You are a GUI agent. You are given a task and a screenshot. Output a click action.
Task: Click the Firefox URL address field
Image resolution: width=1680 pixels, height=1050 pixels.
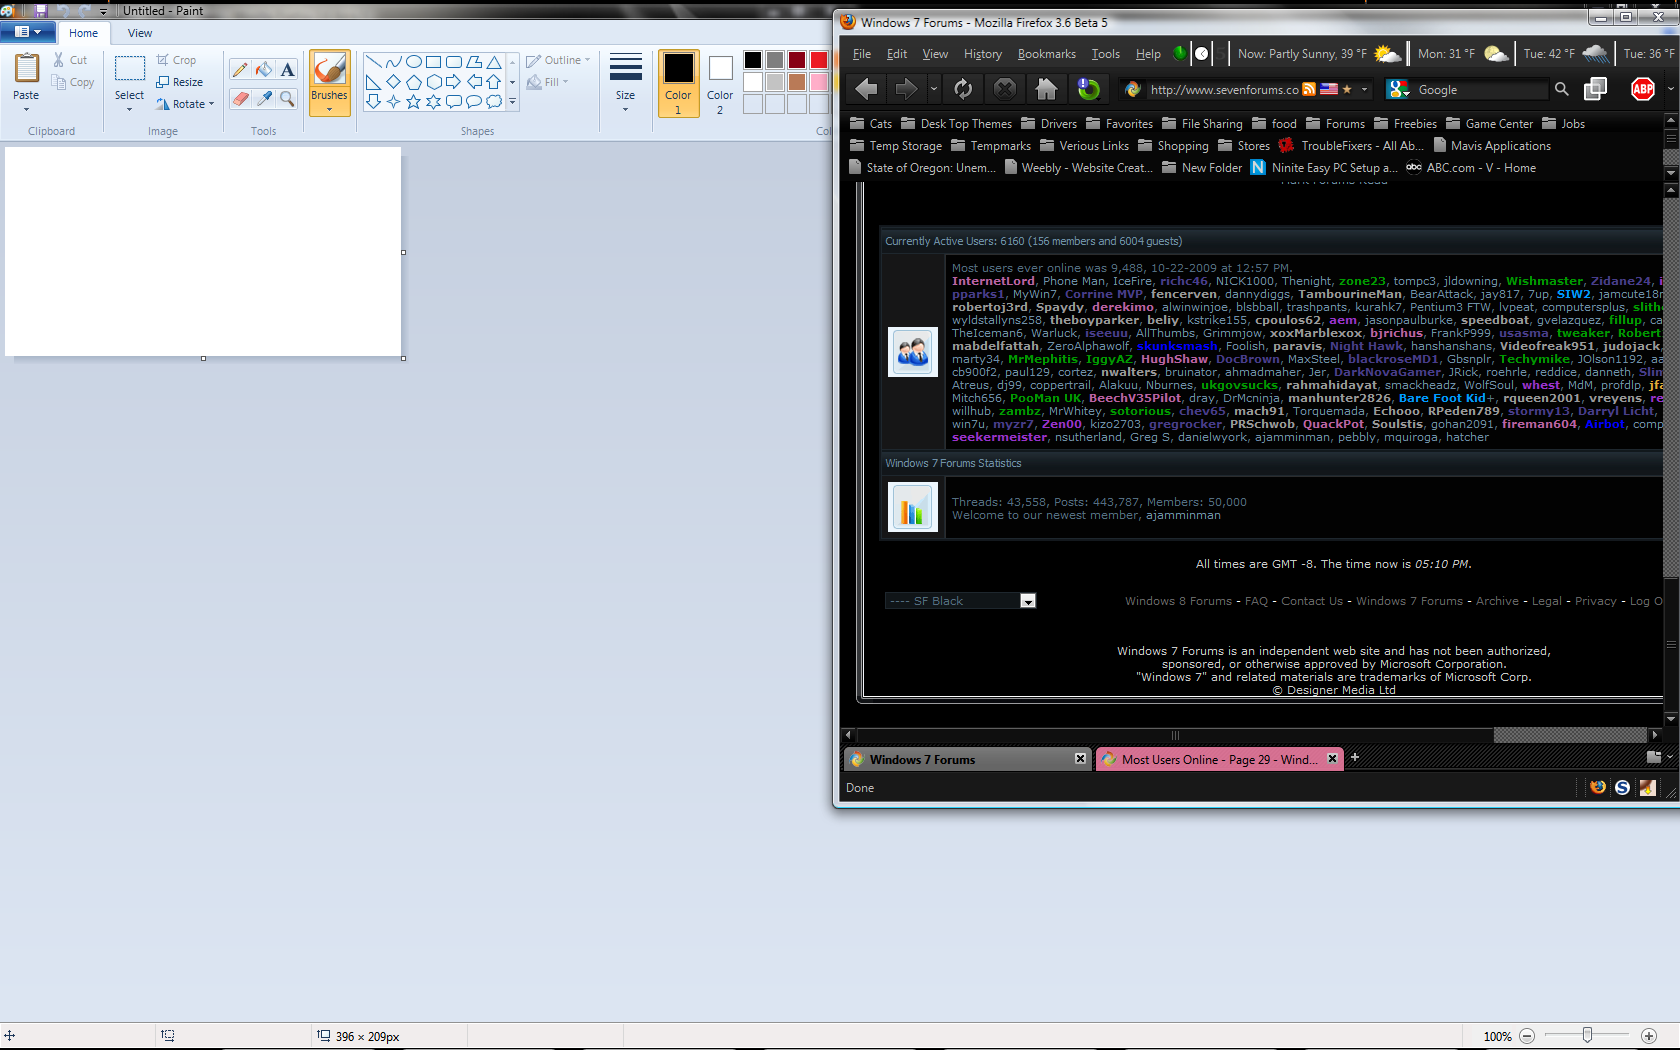tap(1224, 89)
